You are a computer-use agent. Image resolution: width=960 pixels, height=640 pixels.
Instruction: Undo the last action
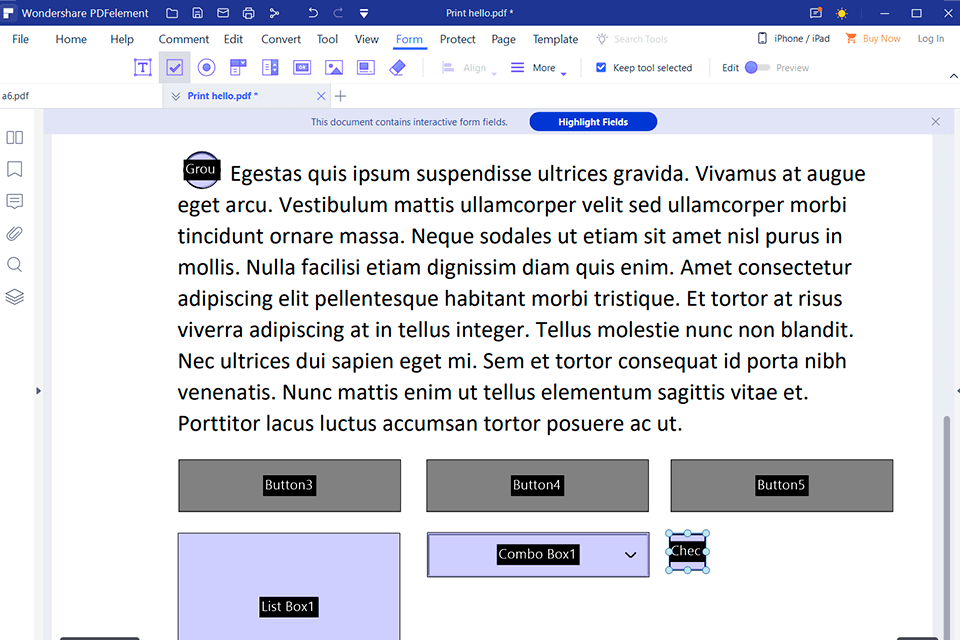pos(313,13)
